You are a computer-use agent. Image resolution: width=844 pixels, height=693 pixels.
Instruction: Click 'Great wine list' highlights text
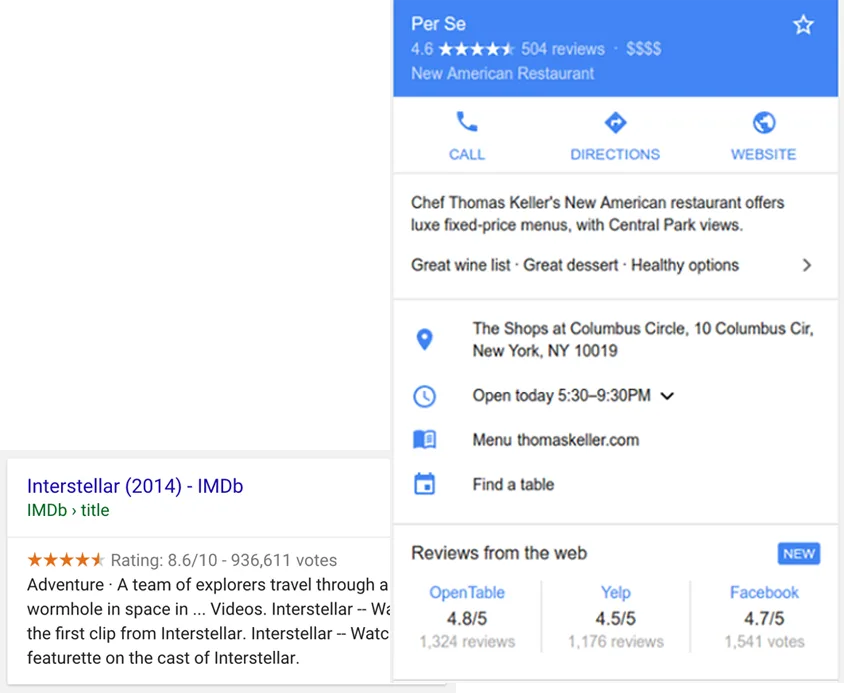[460, 265]
